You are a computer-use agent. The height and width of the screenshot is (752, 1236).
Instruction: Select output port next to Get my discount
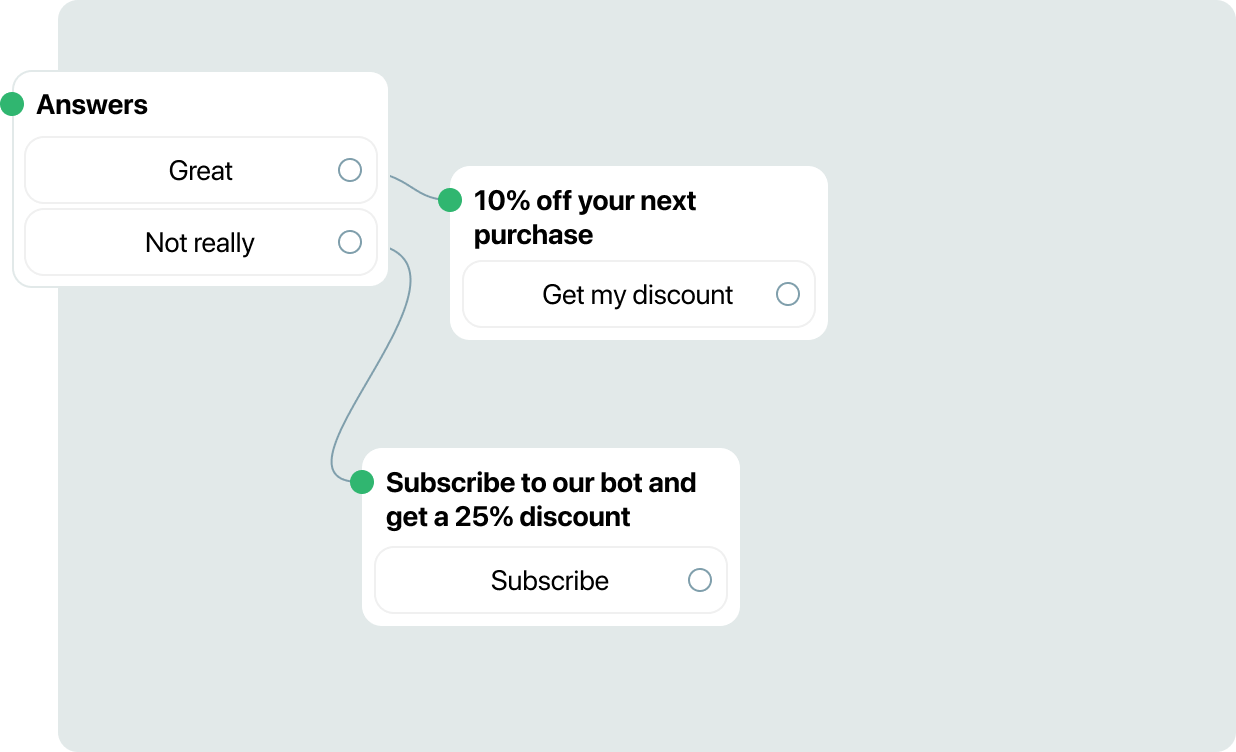(x=788, y=294)
